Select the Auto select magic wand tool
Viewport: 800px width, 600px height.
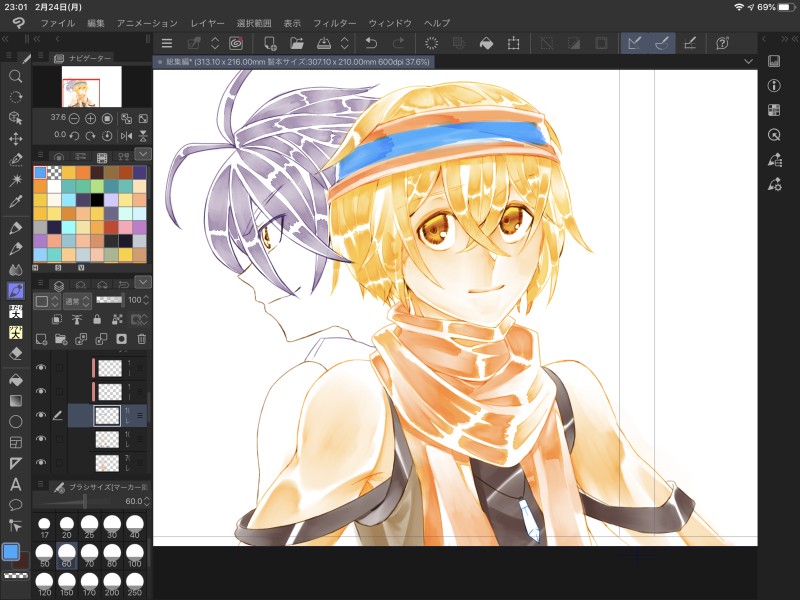point(16,180)
